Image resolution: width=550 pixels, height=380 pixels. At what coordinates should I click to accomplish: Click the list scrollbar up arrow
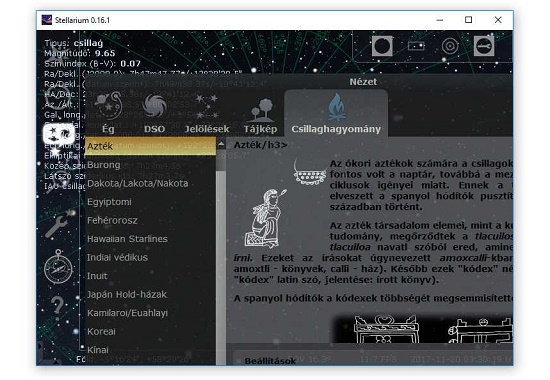tap(221, 144)
